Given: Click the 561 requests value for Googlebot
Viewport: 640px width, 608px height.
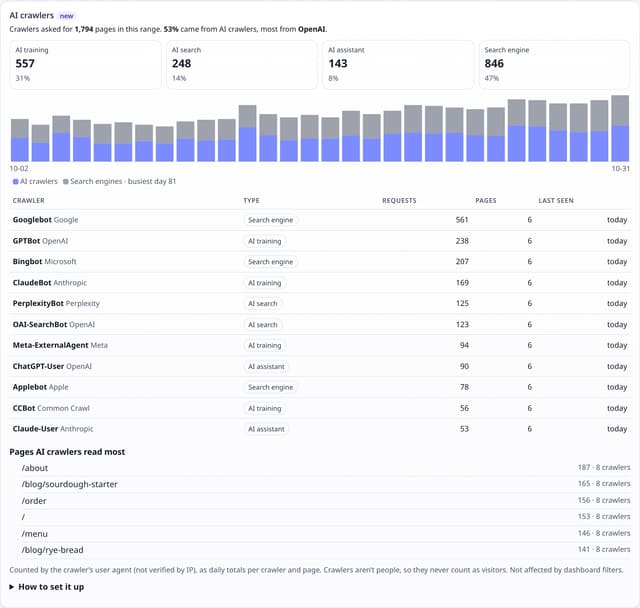Looking at the screenshot, I should (x=462, y=220).
